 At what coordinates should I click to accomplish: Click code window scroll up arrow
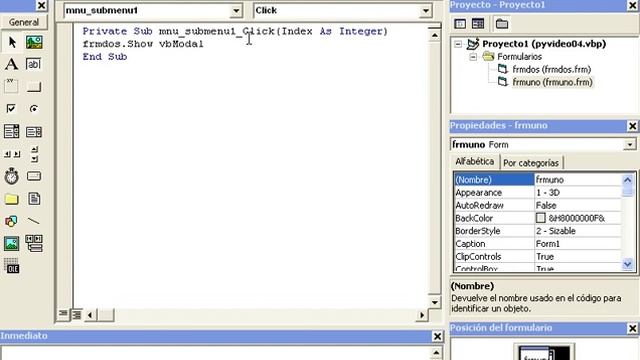pos(434,36)
